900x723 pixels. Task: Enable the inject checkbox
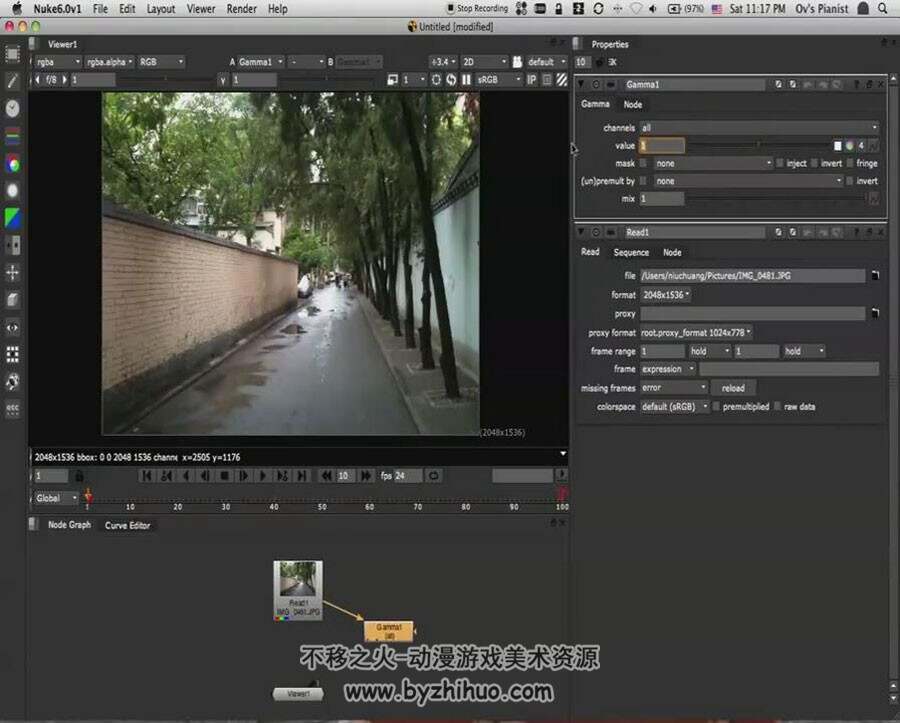[x=779, y=164]
